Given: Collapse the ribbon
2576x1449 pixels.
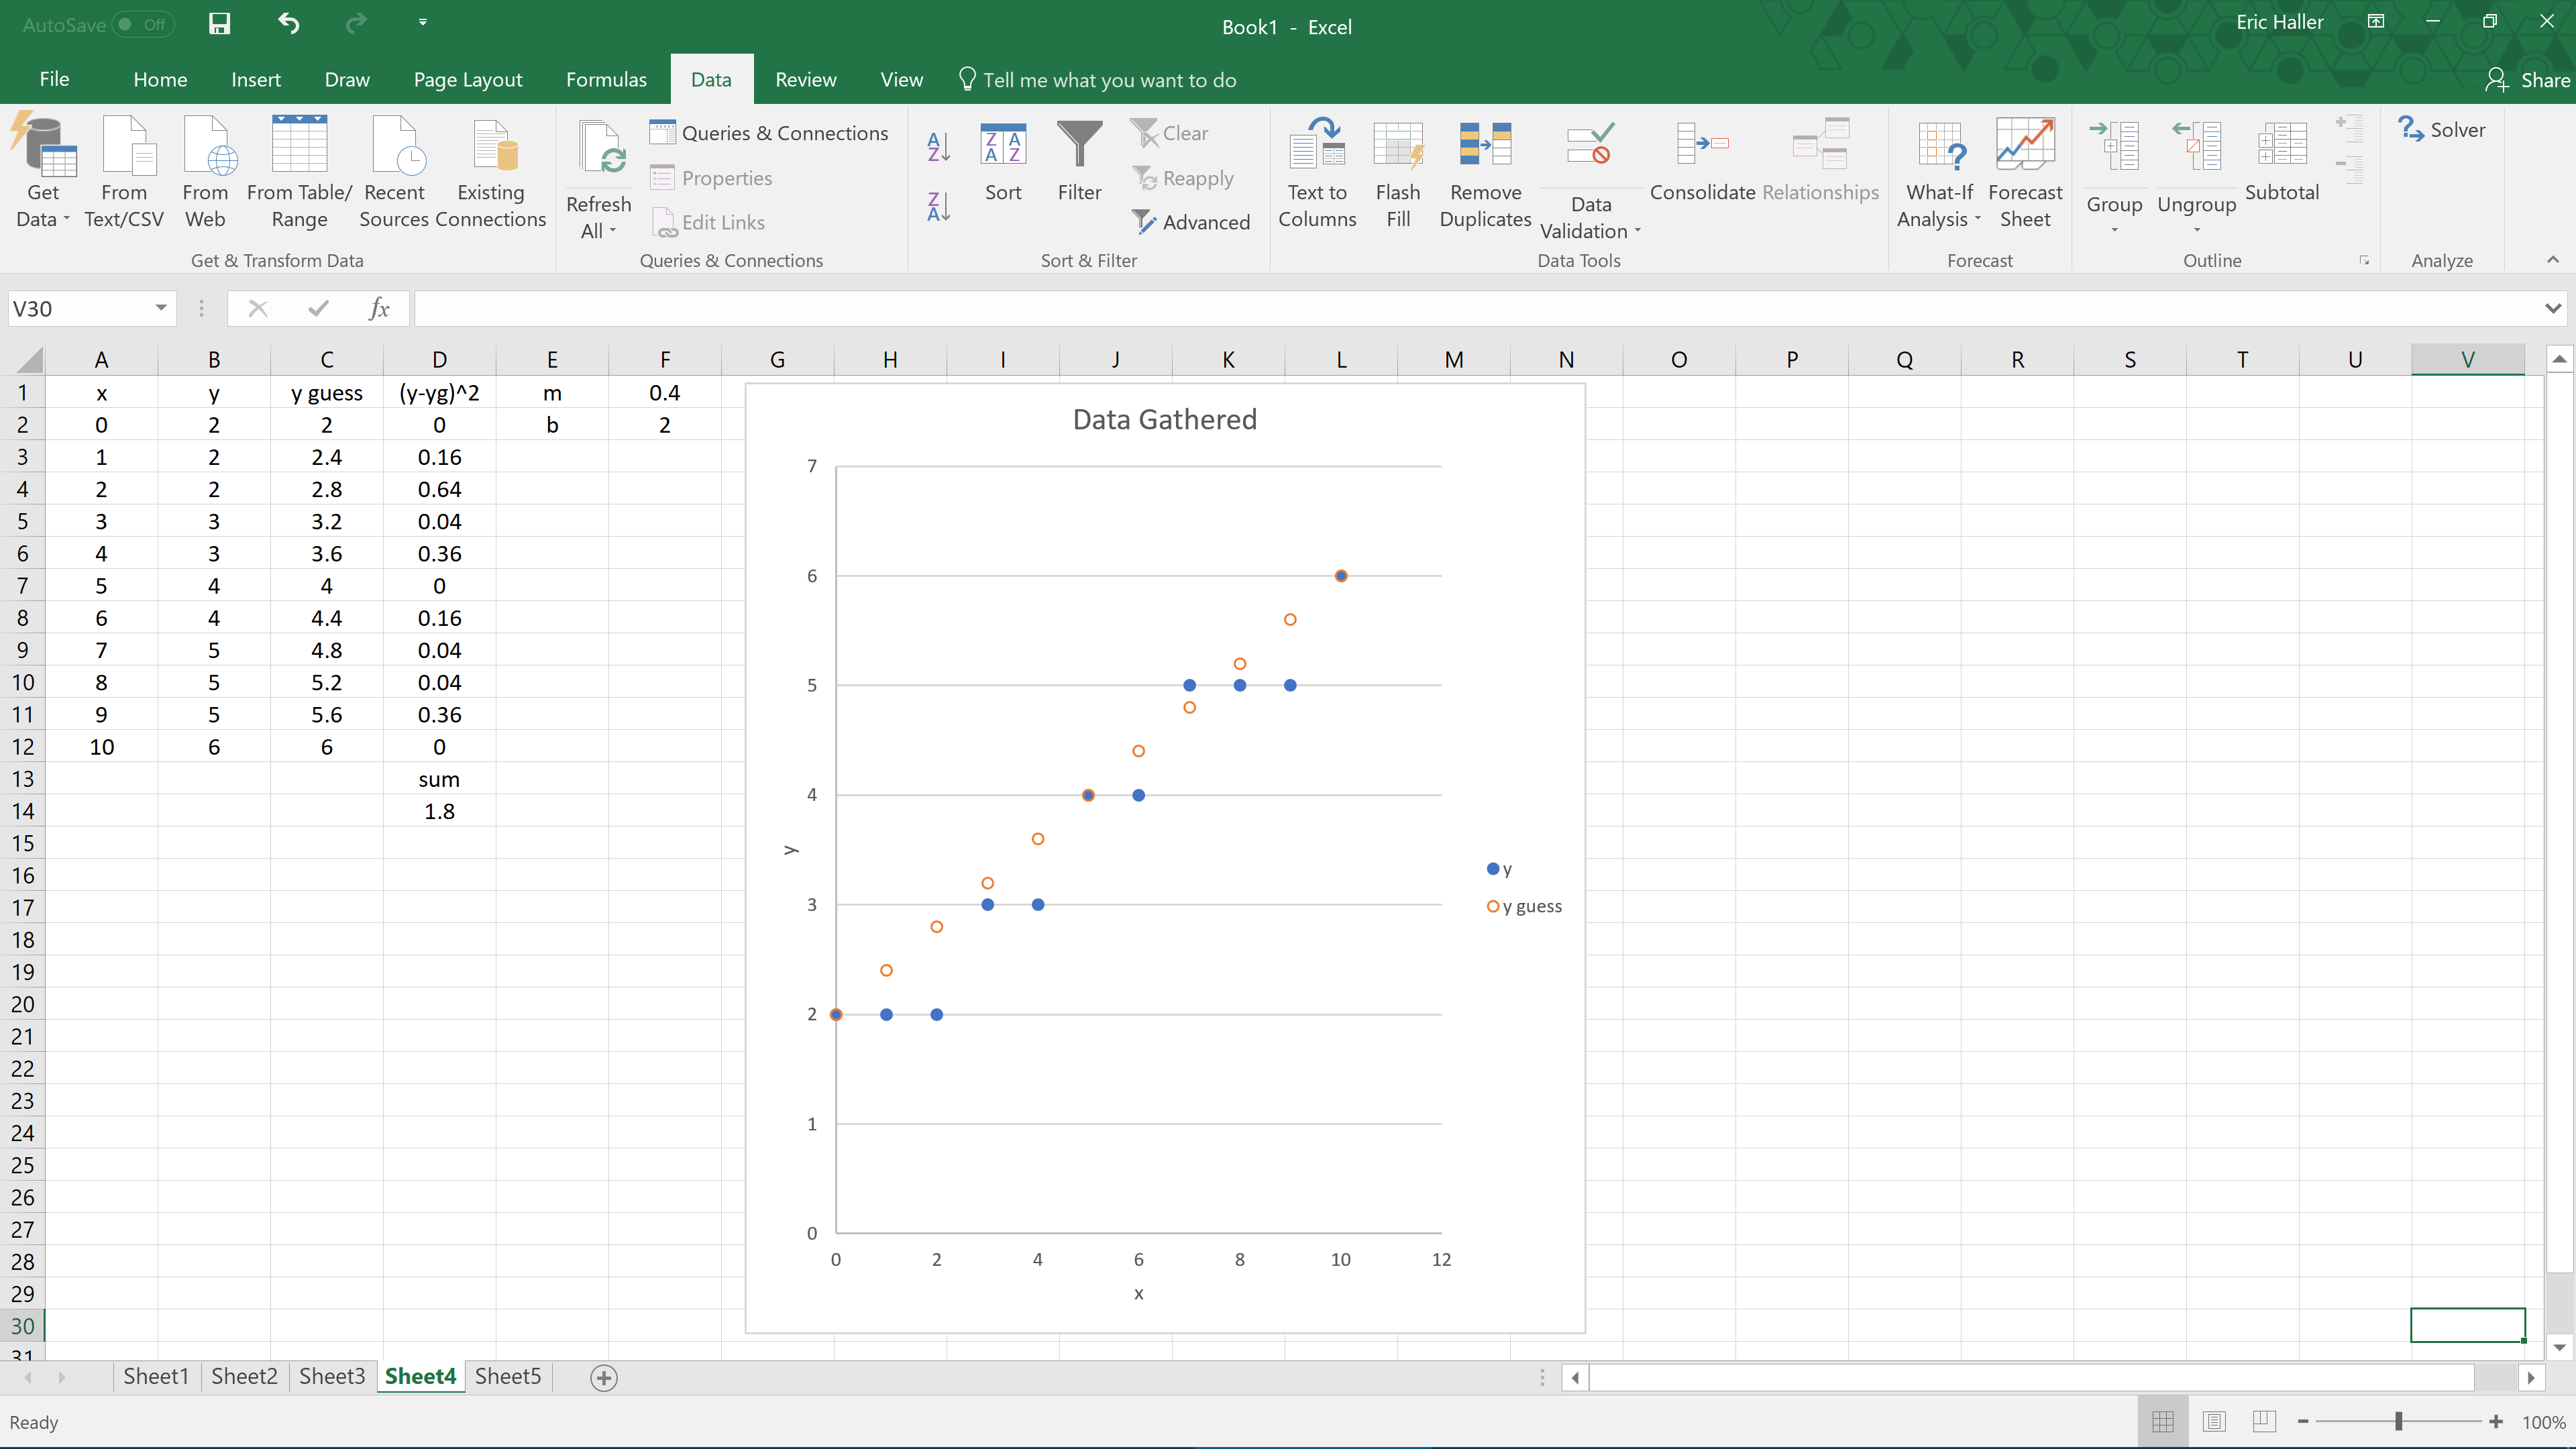Looking at the screenshot, I should point(2553,260).
